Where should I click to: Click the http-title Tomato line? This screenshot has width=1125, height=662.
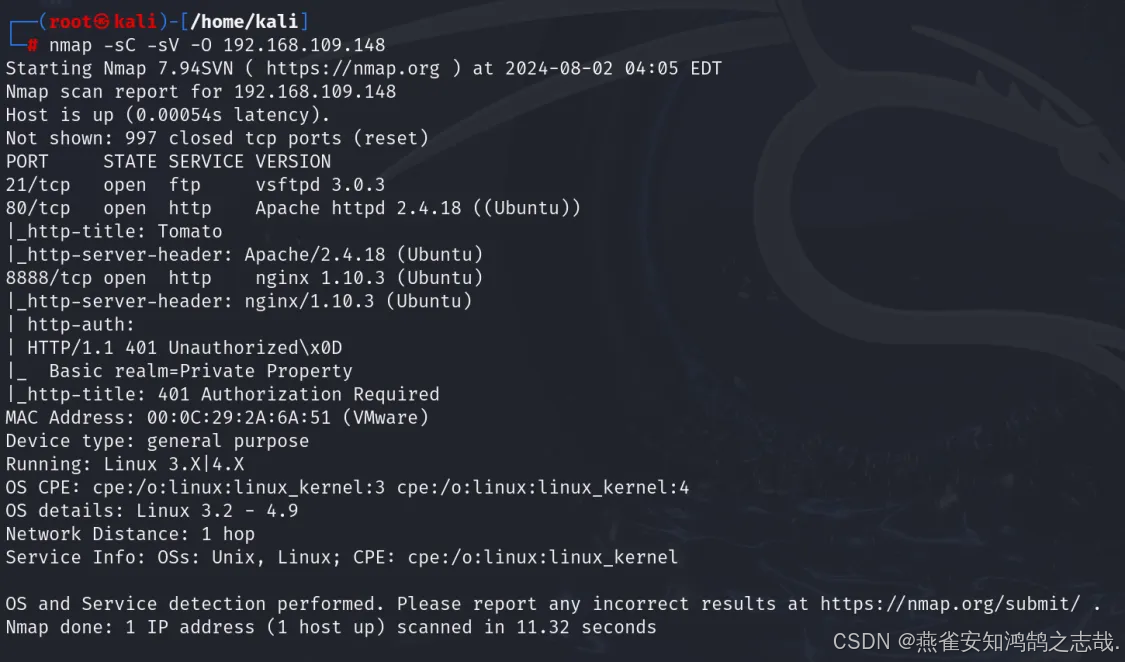[x=115, y=232]
